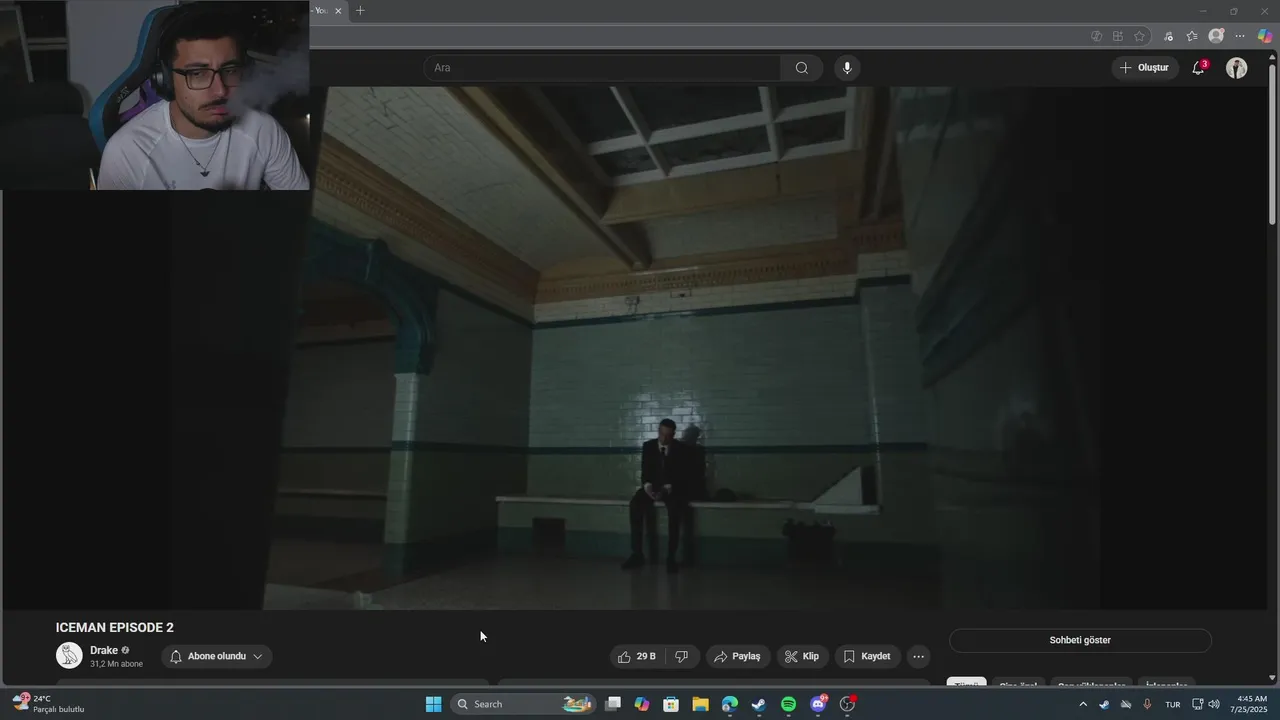Share video with Paylaş button

738,657
